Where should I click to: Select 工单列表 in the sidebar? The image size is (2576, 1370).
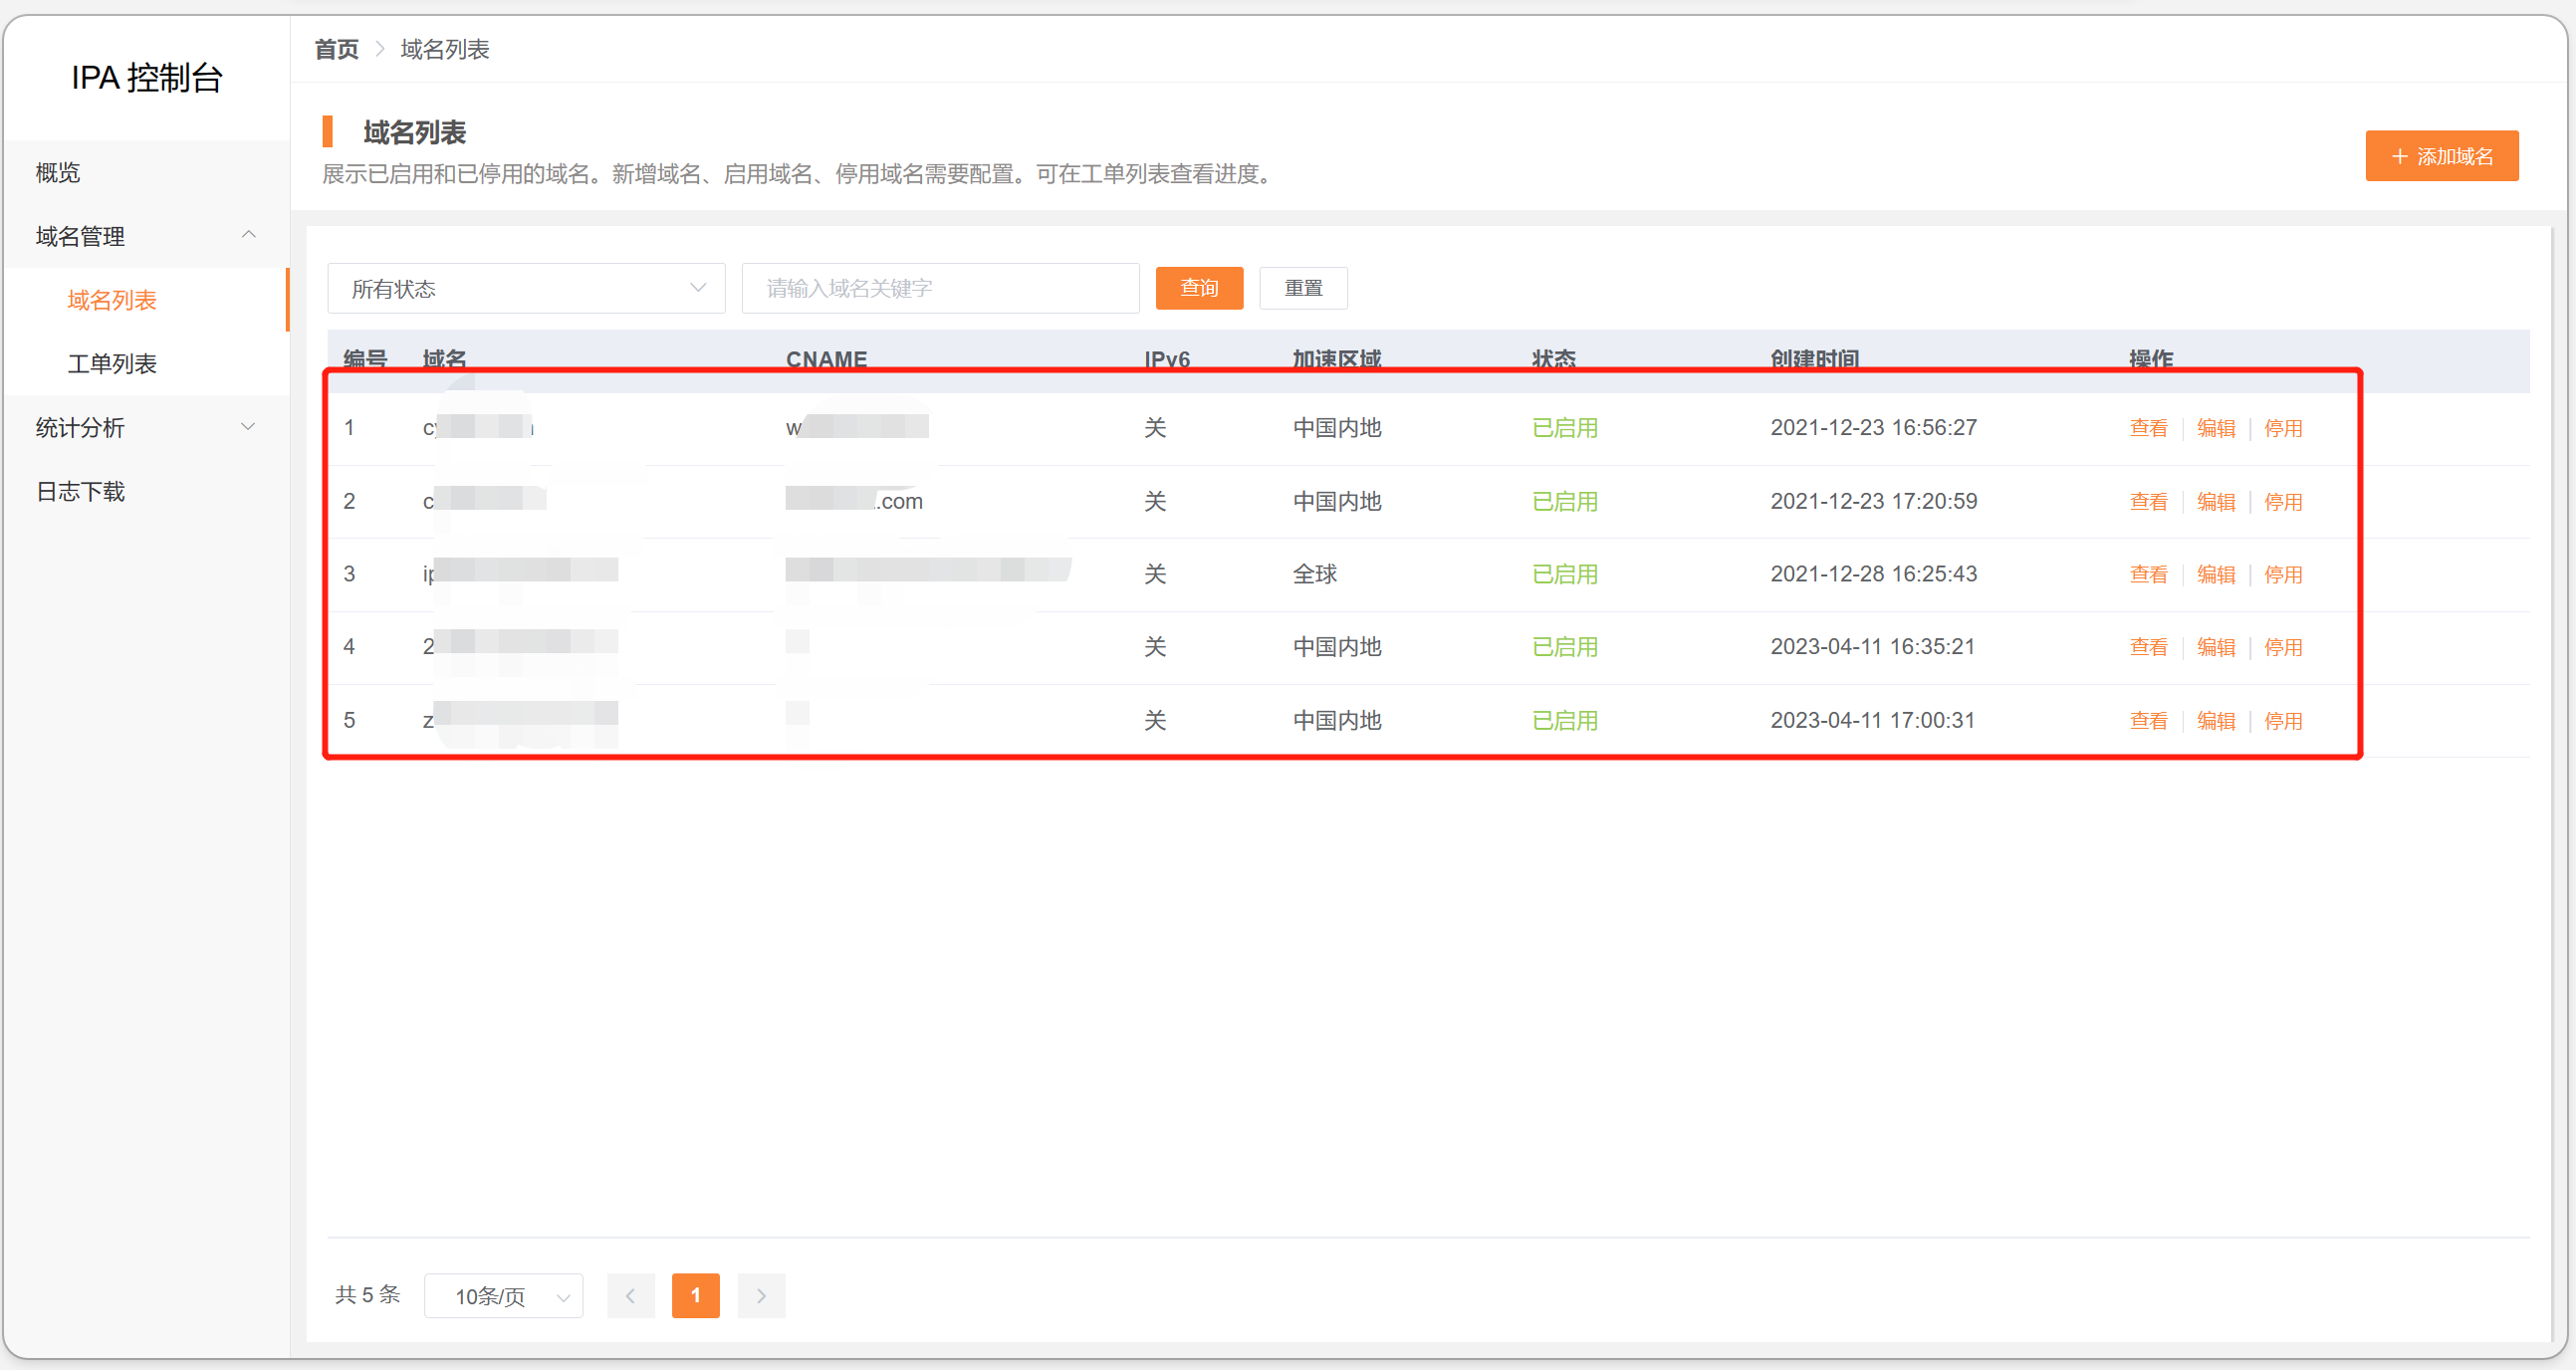112,363
